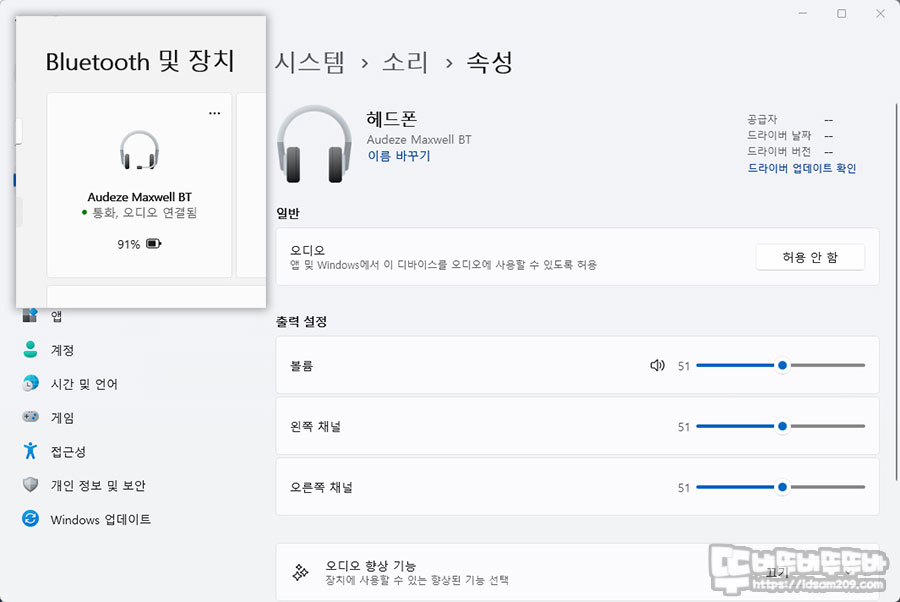Screen dimensions: 900x602
Task: Click the 게임 controller icon
Action: click(30, 417)
